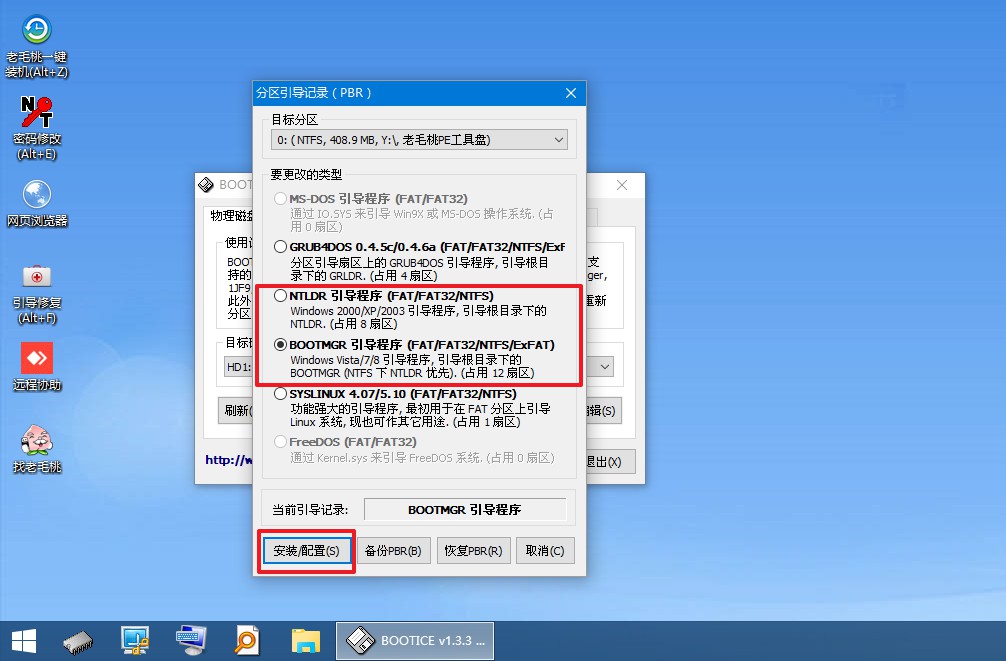Launch 远程协助 desktop icon

click(x=37, y=367)
